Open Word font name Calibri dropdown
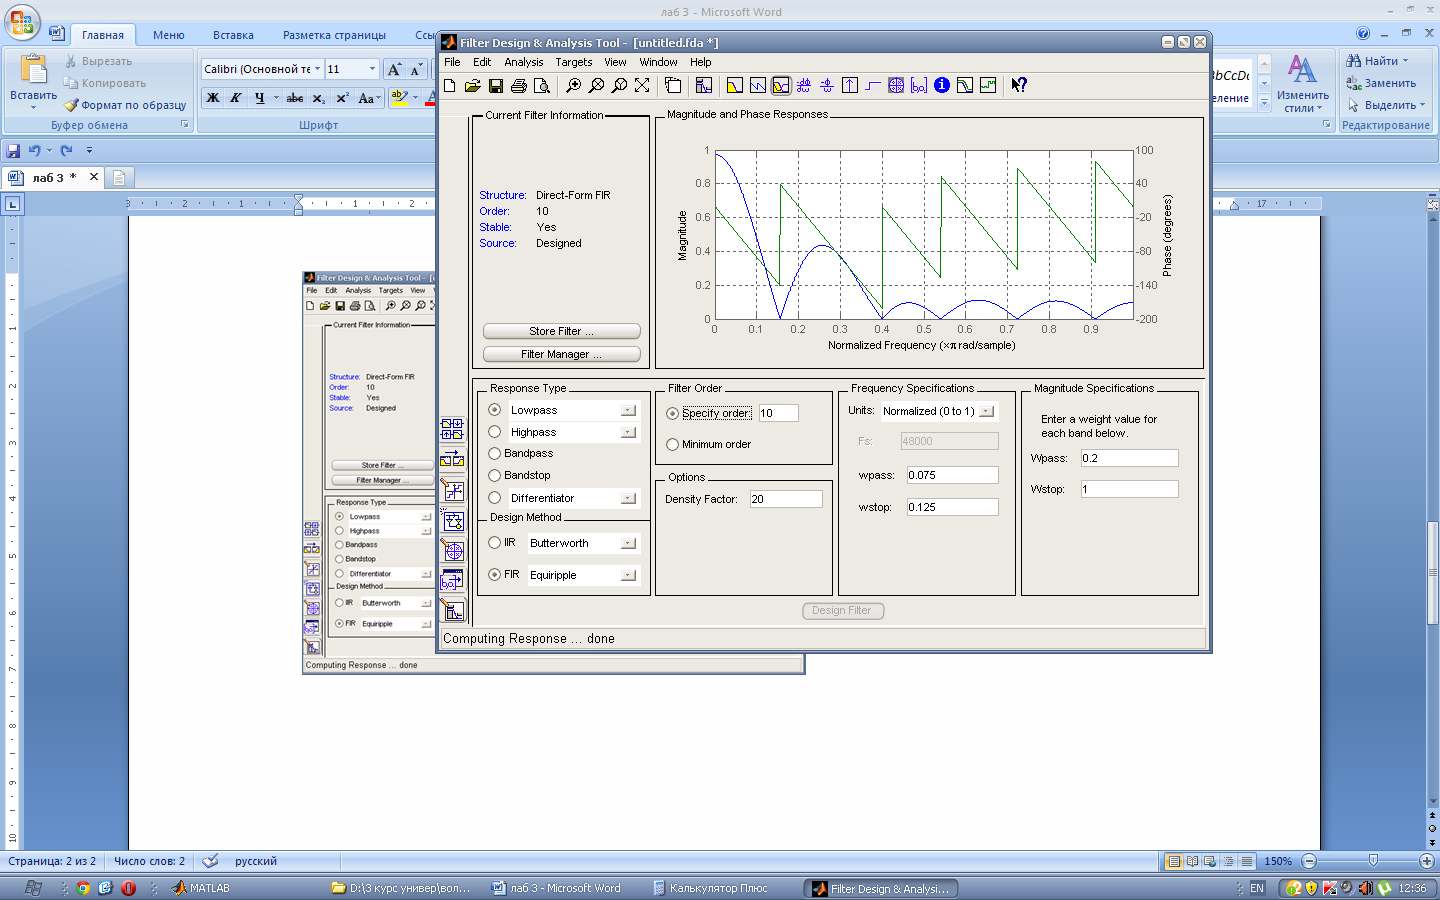1440x900 pixels. click(x=318, y=69)
